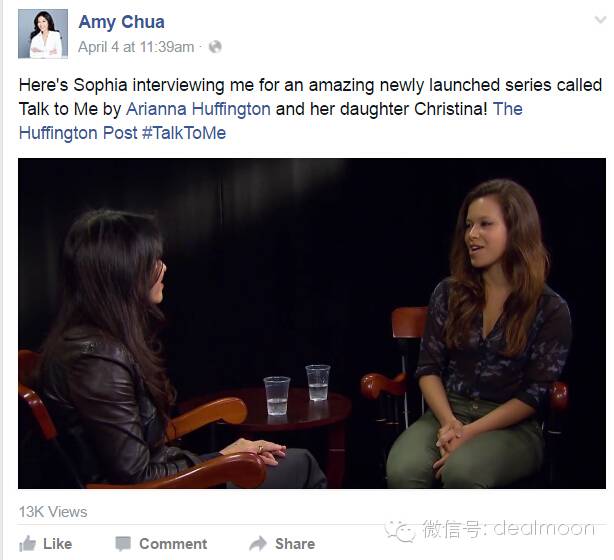614x560 pixels.
Task: Click the Share button label
Action: point(295,544)
